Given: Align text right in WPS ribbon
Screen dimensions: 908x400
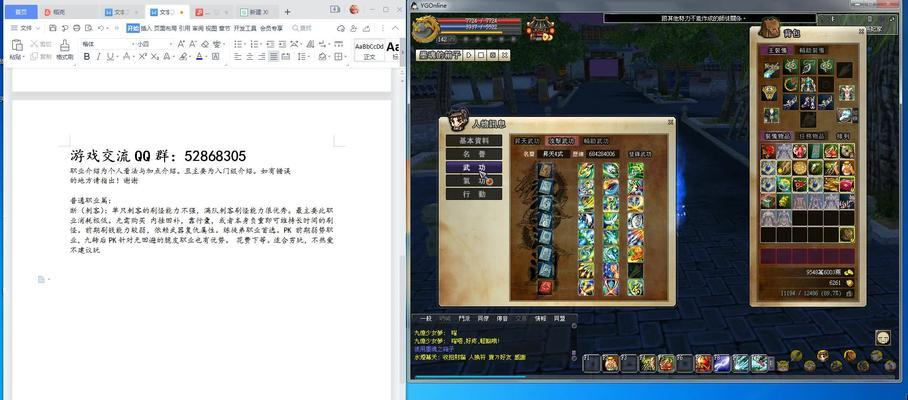Looking at the screenshot, I should point(261,57).
